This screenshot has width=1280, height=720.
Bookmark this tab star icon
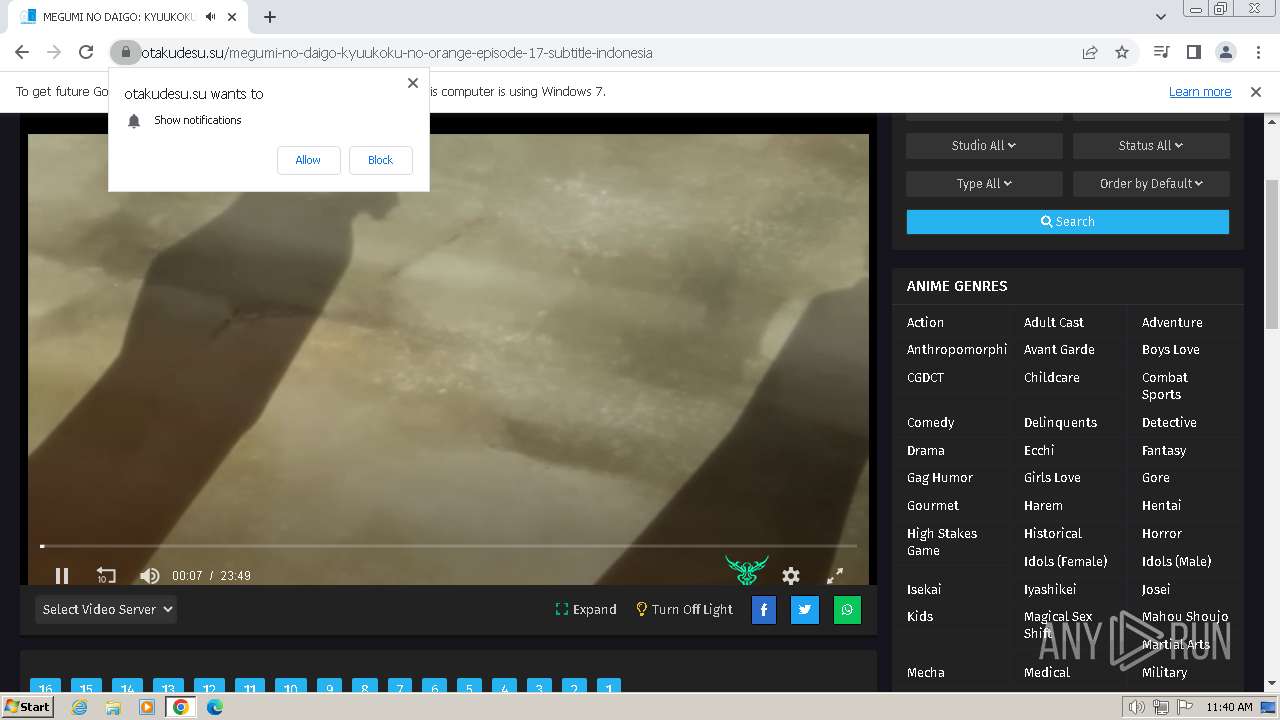point(1122,52)
